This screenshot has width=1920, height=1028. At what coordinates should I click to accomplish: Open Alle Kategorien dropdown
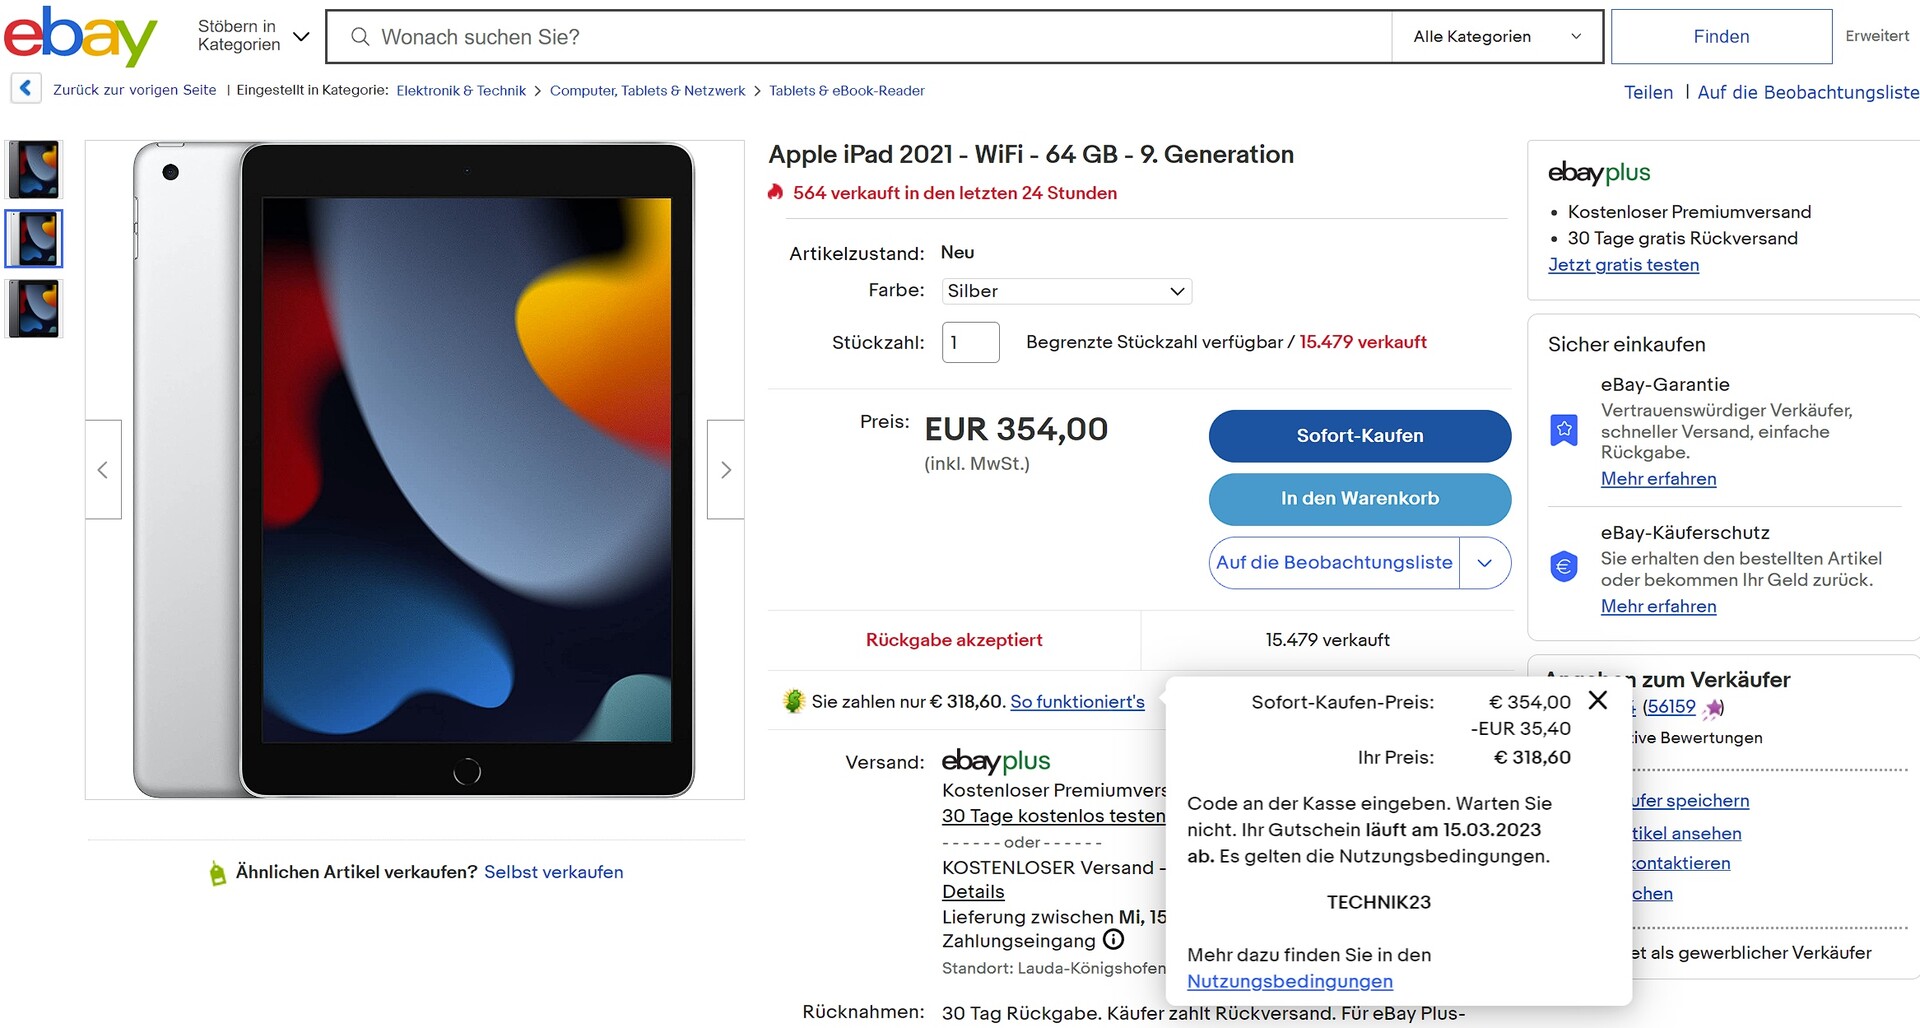(x=1496, y=37)
